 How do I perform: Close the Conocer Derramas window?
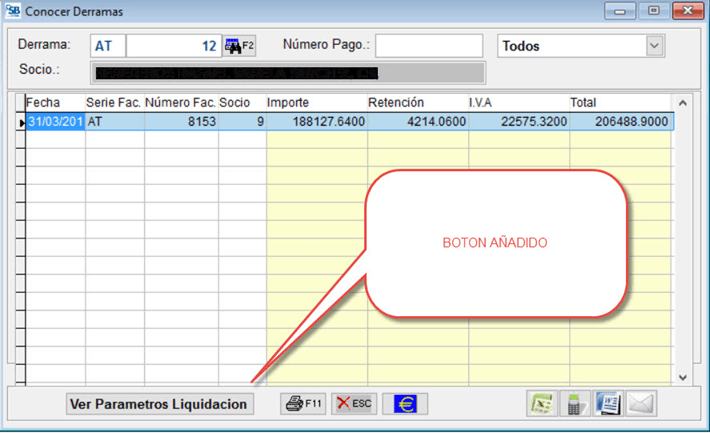(687, 10)
